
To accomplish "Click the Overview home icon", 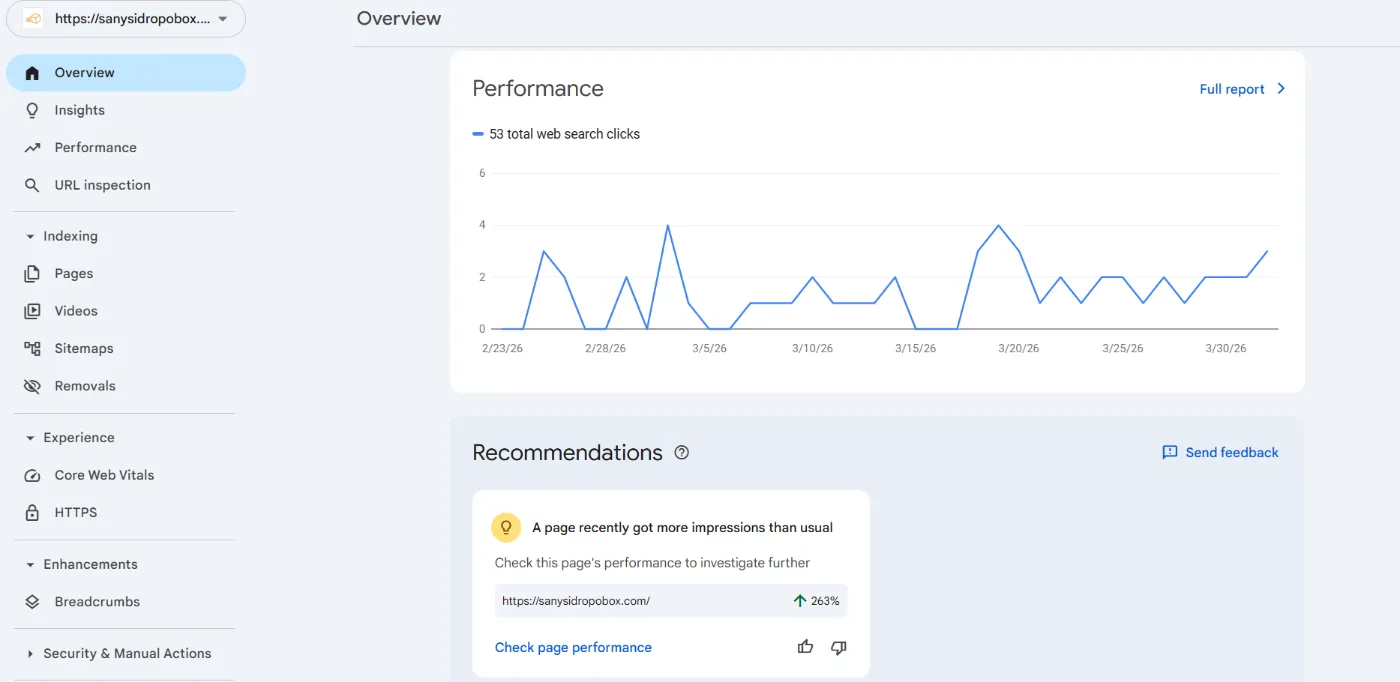I will coord(32,73).
